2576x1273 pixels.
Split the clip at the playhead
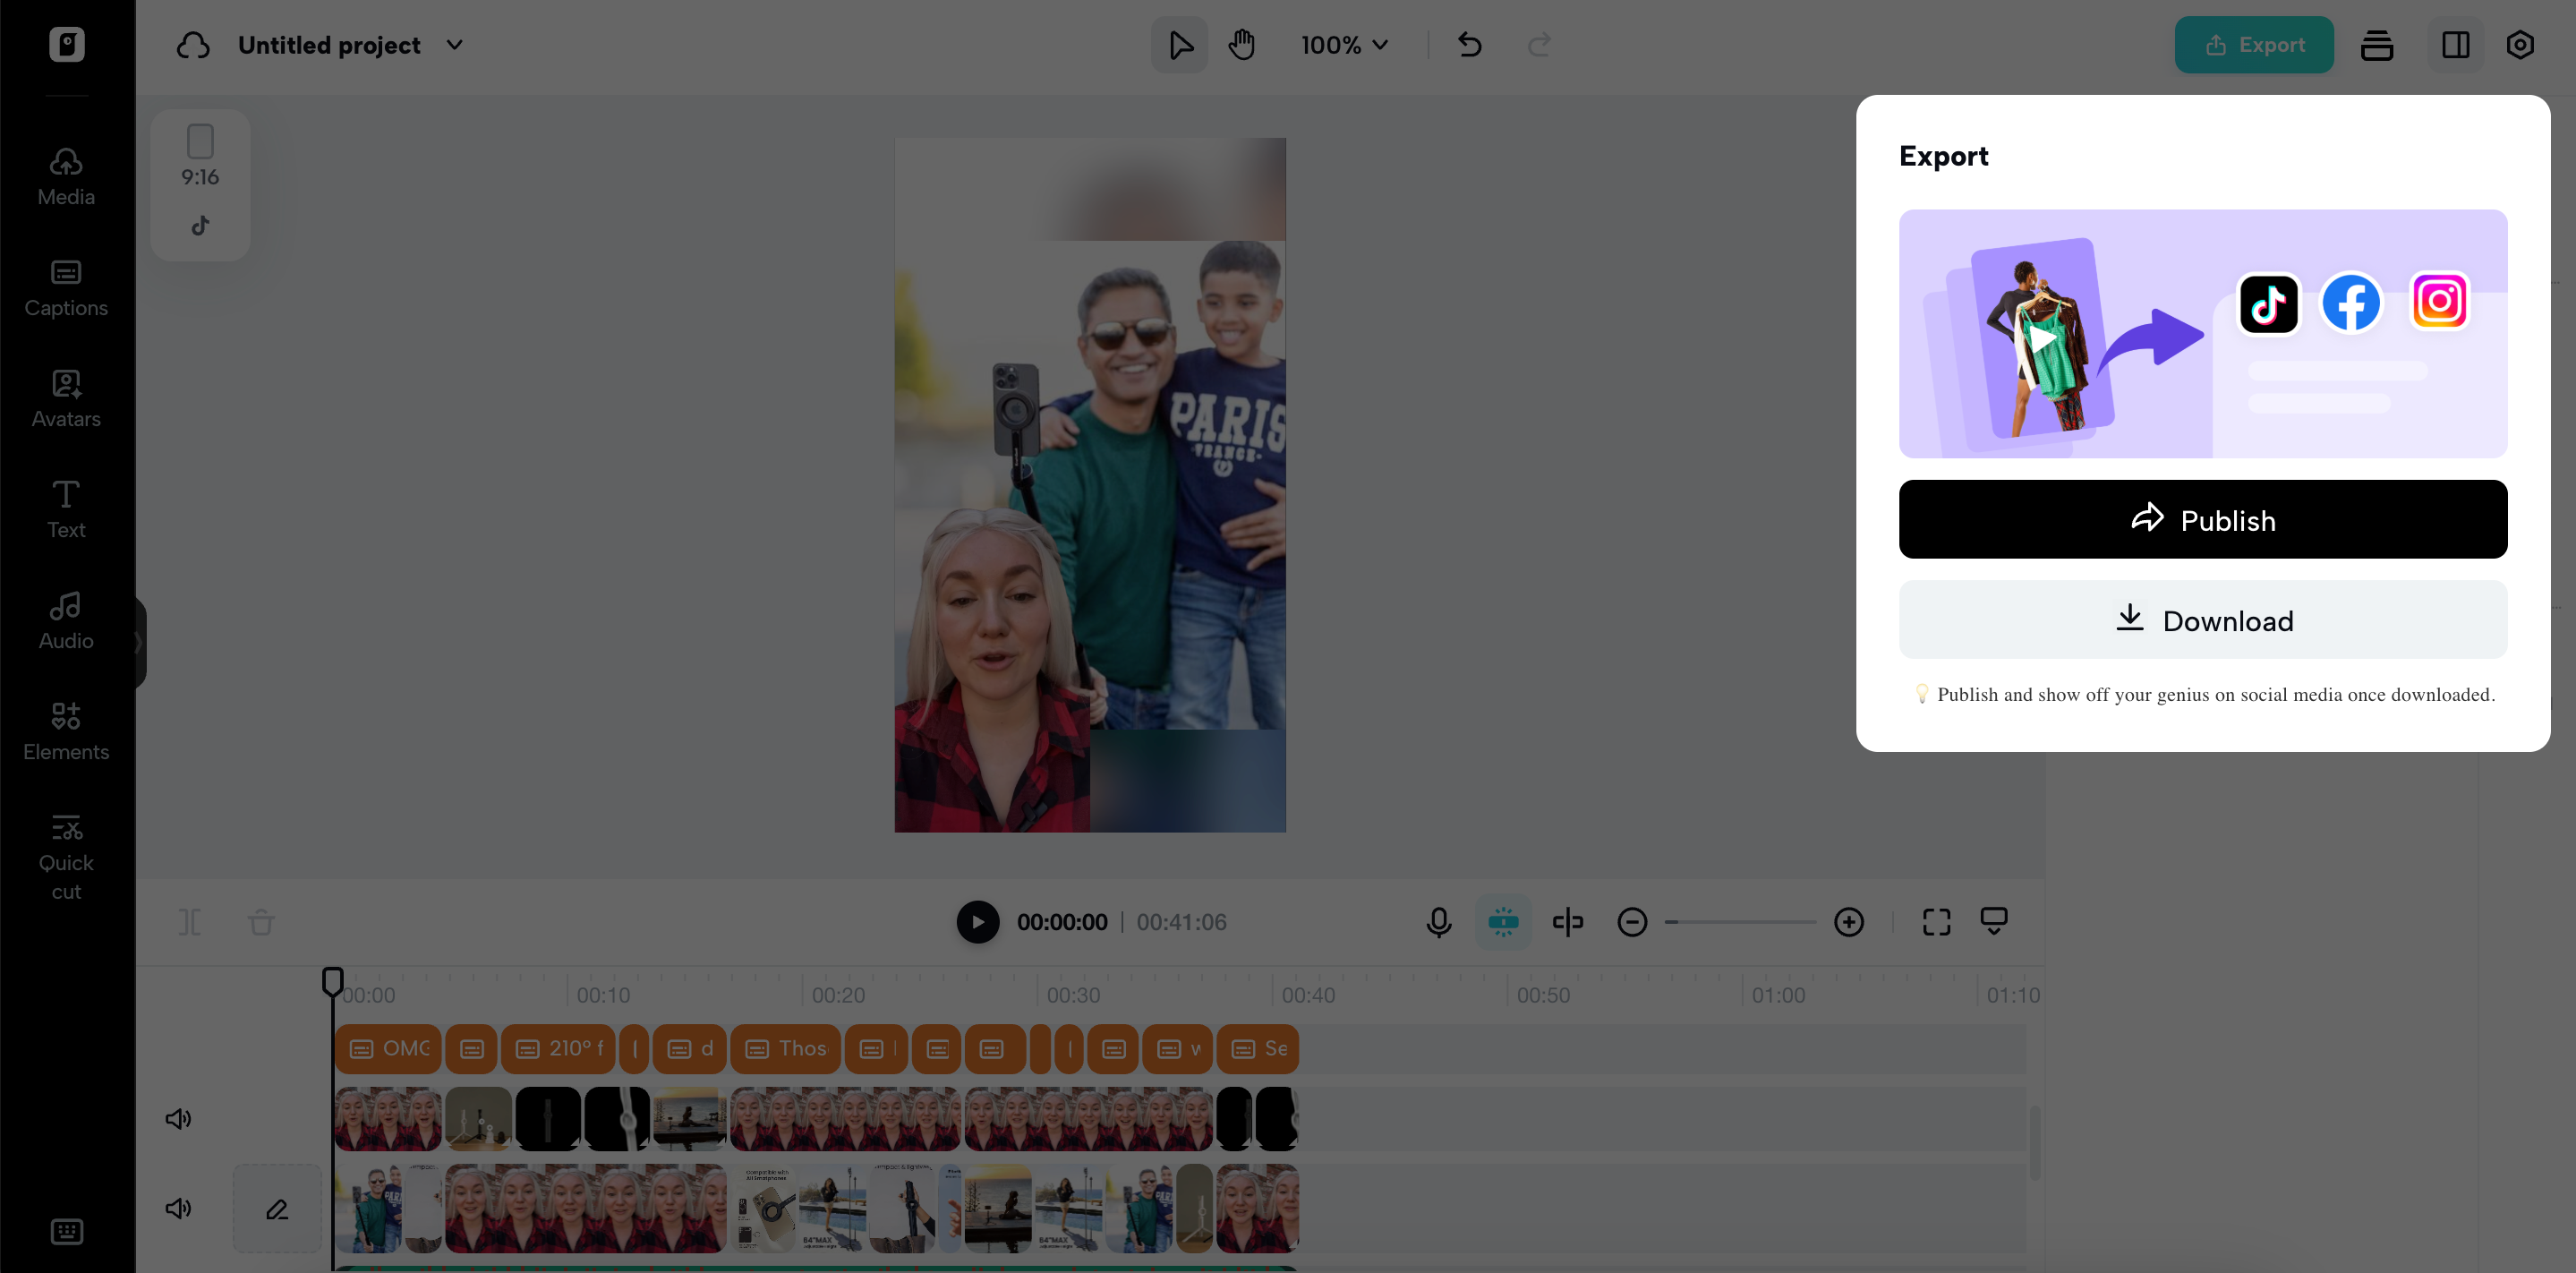coord(190,922)
